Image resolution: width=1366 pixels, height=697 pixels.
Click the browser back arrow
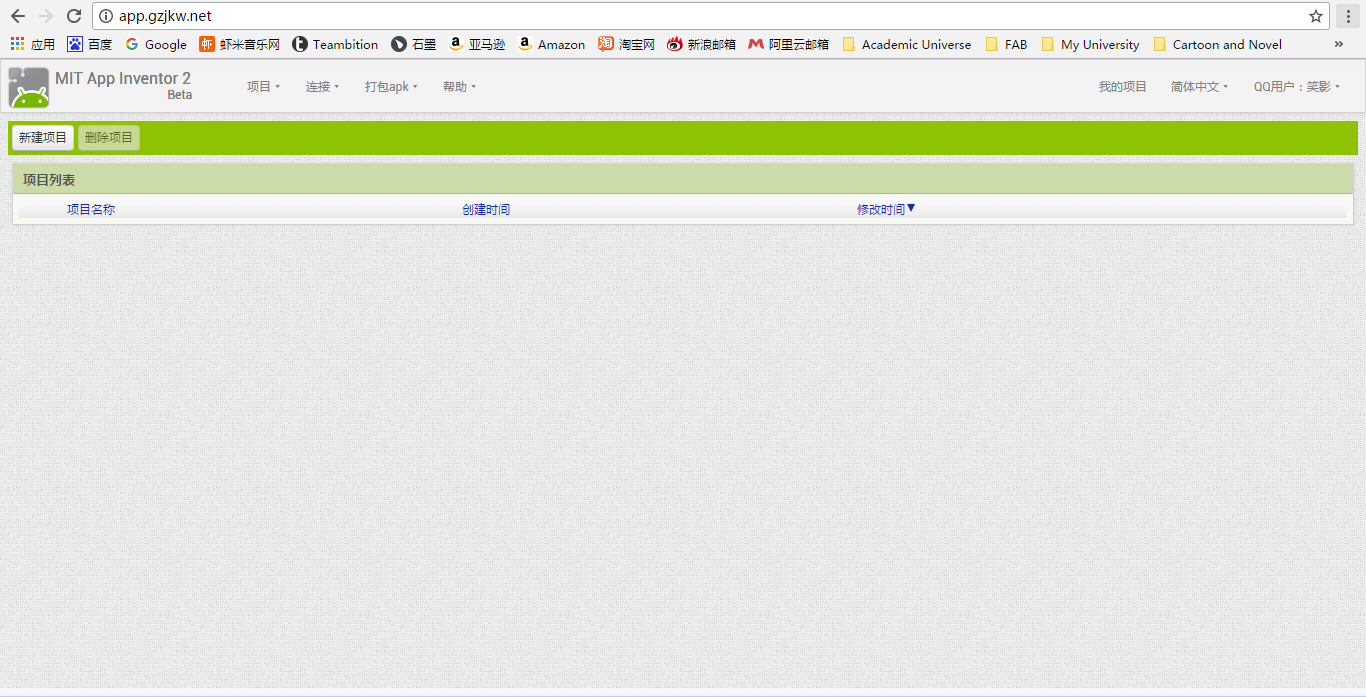click(18, 16)
